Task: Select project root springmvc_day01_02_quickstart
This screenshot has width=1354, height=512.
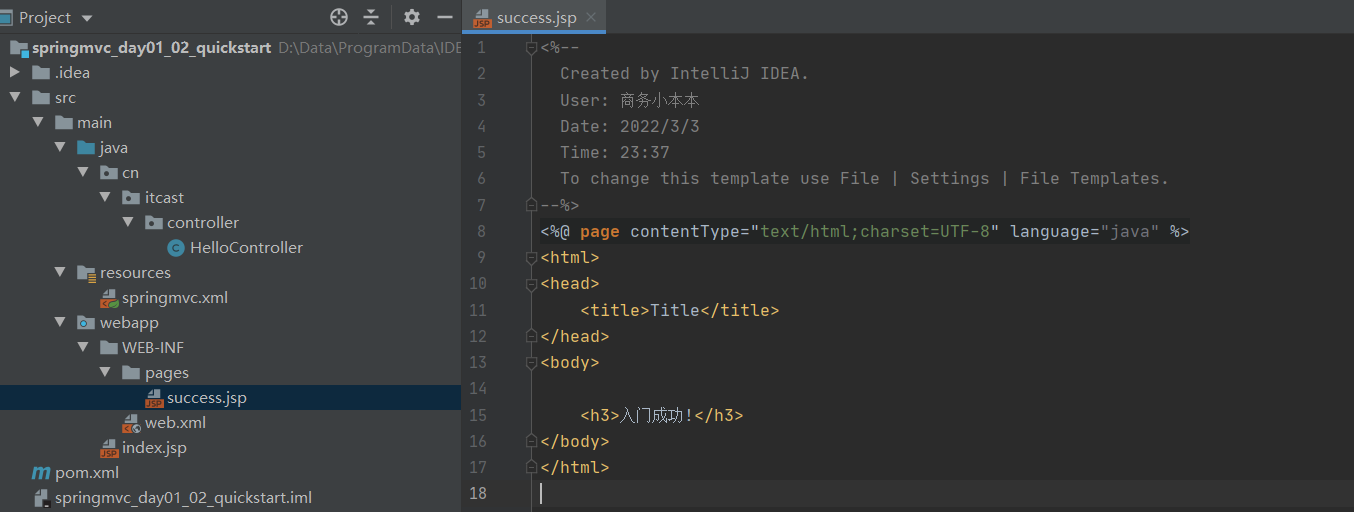Action: [x=151, y=47]
